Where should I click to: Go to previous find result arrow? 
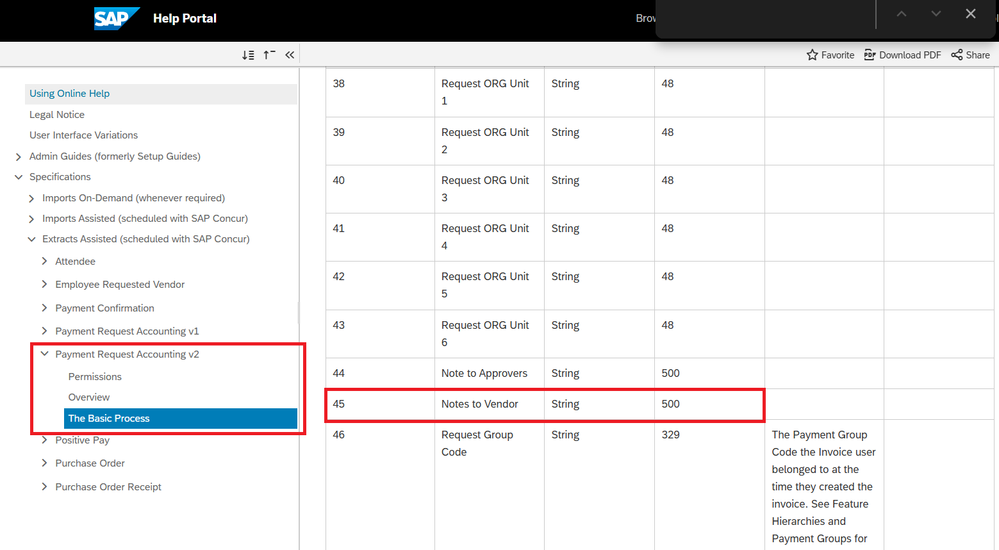902,13
